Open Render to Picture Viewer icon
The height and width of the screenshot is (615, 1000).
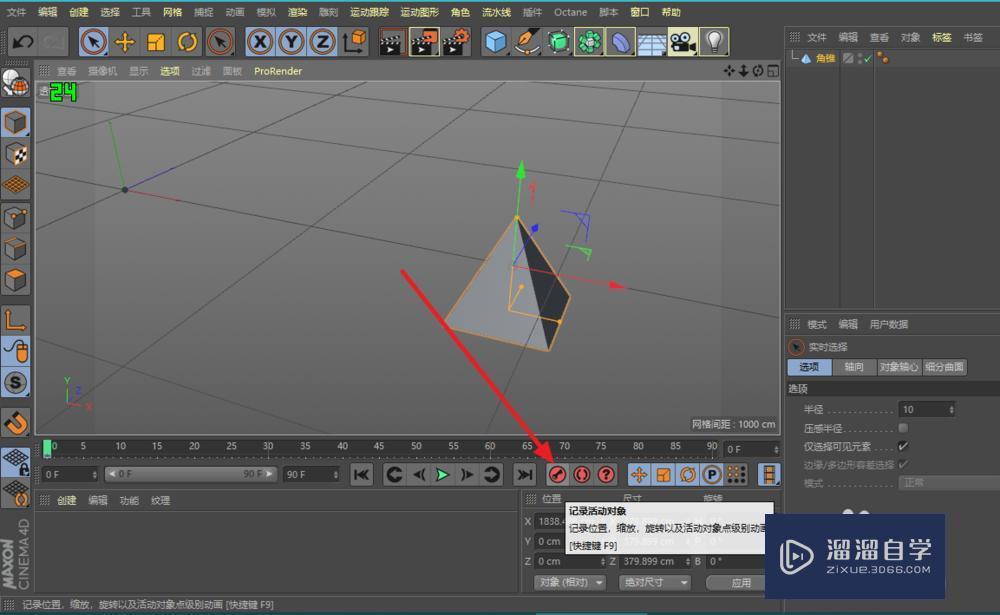(424, 42)
